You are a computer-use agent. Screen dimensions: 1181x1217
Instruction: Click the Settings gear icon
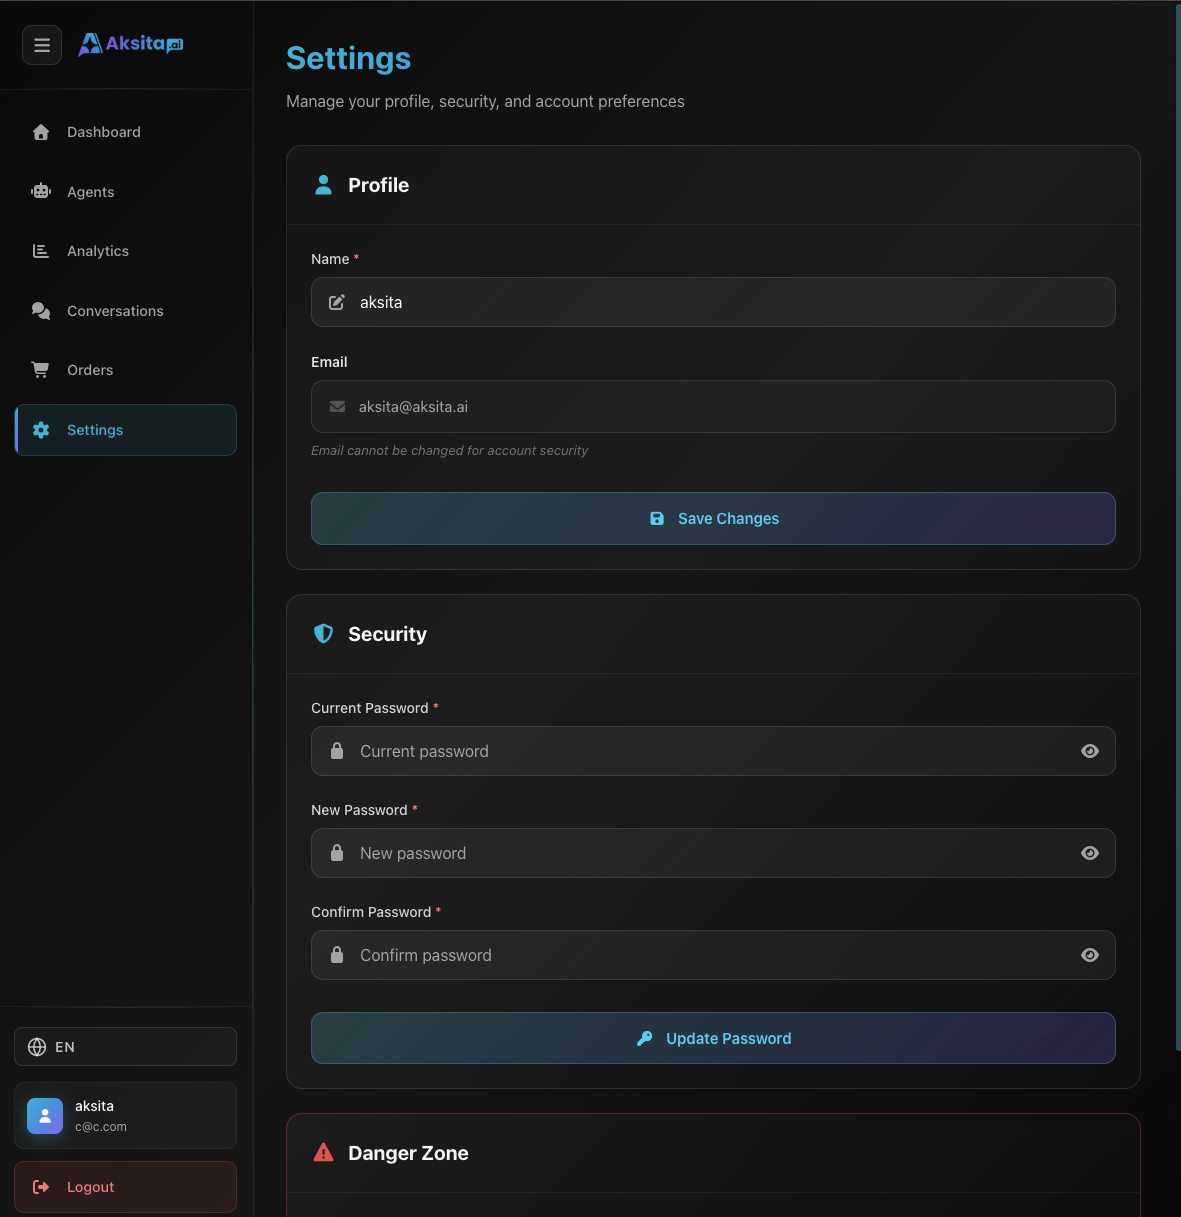click(x=40, y=429)
